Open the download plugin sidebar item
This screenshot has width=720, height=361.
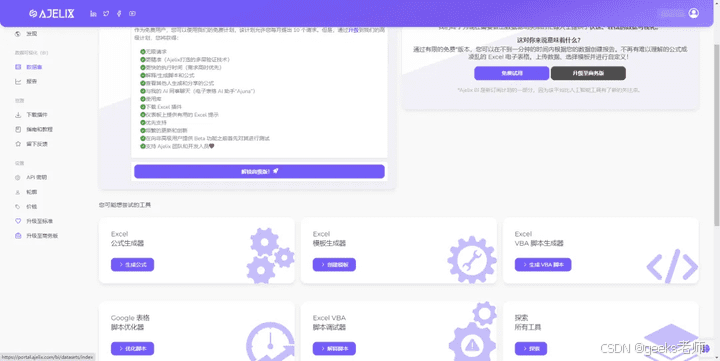tap(31, 115)
